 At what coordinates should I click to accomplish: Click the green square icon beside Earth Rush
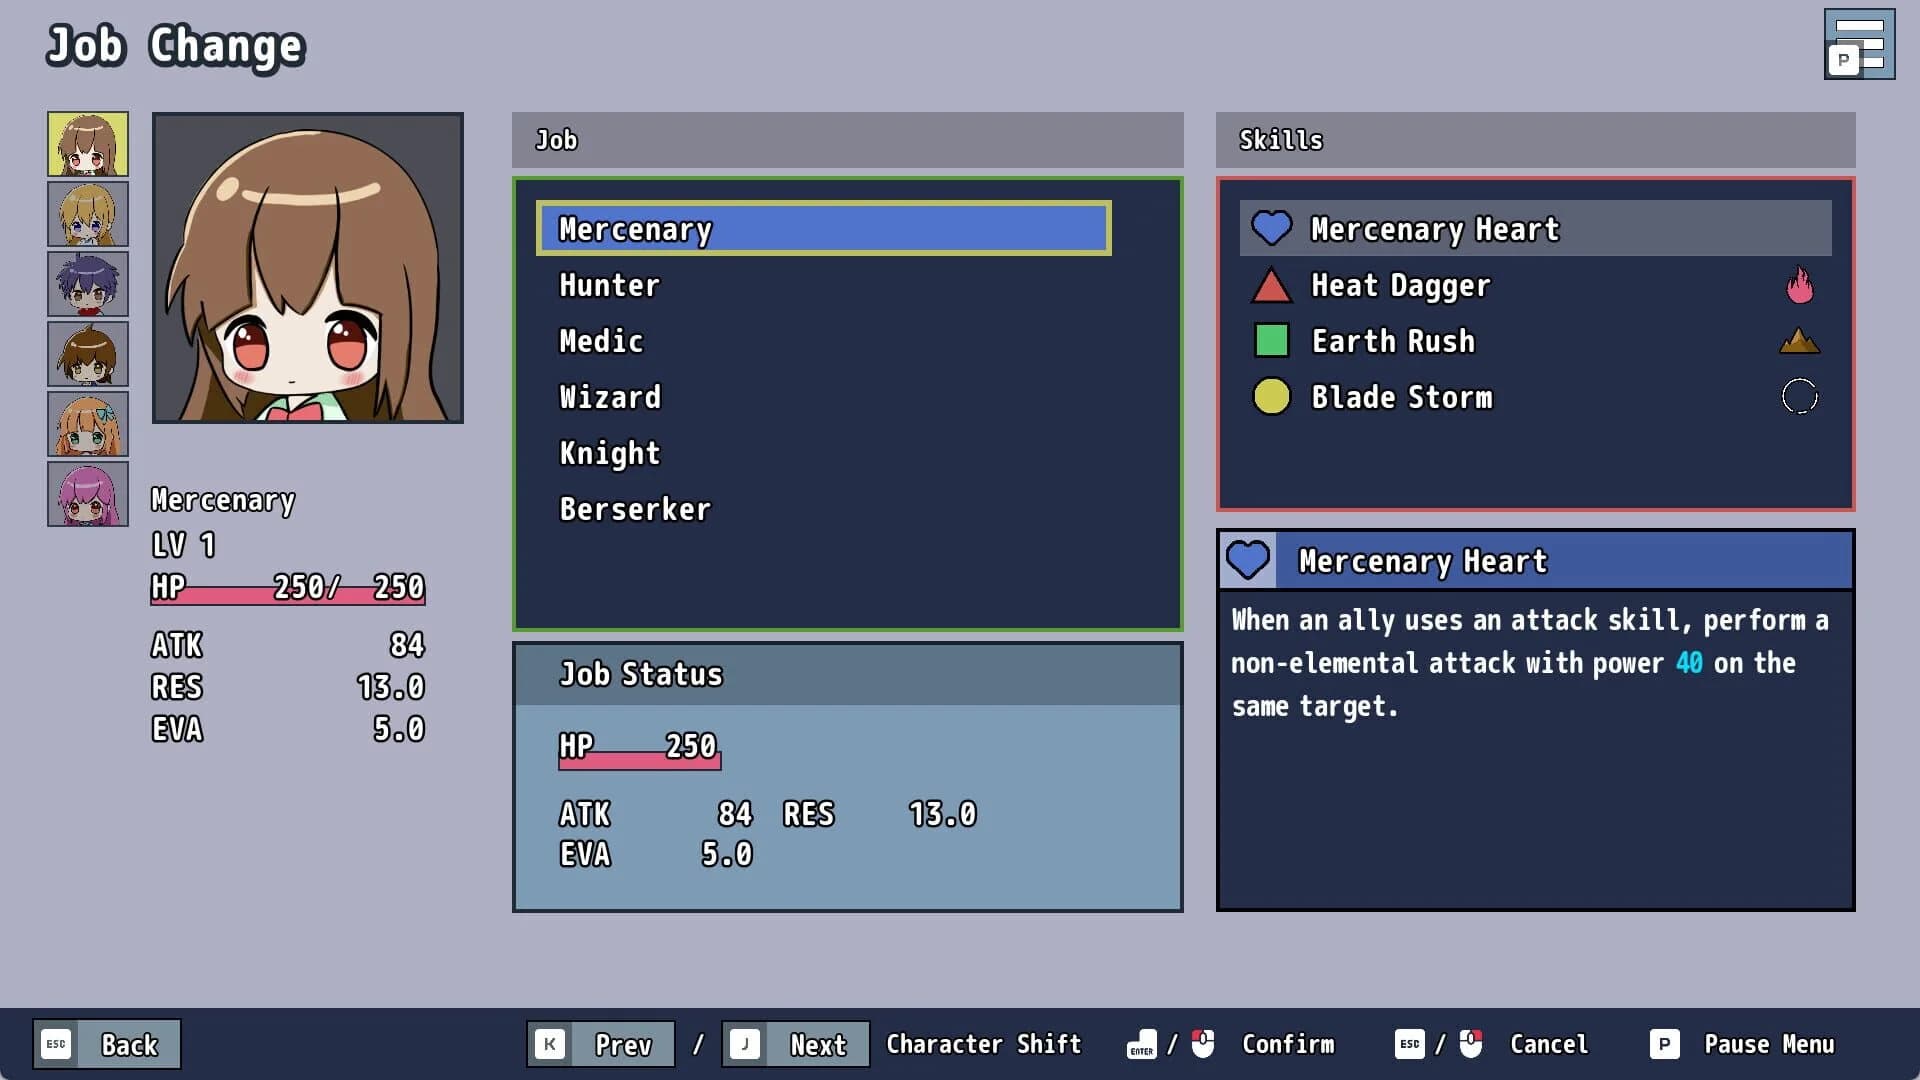[1271, 341]
